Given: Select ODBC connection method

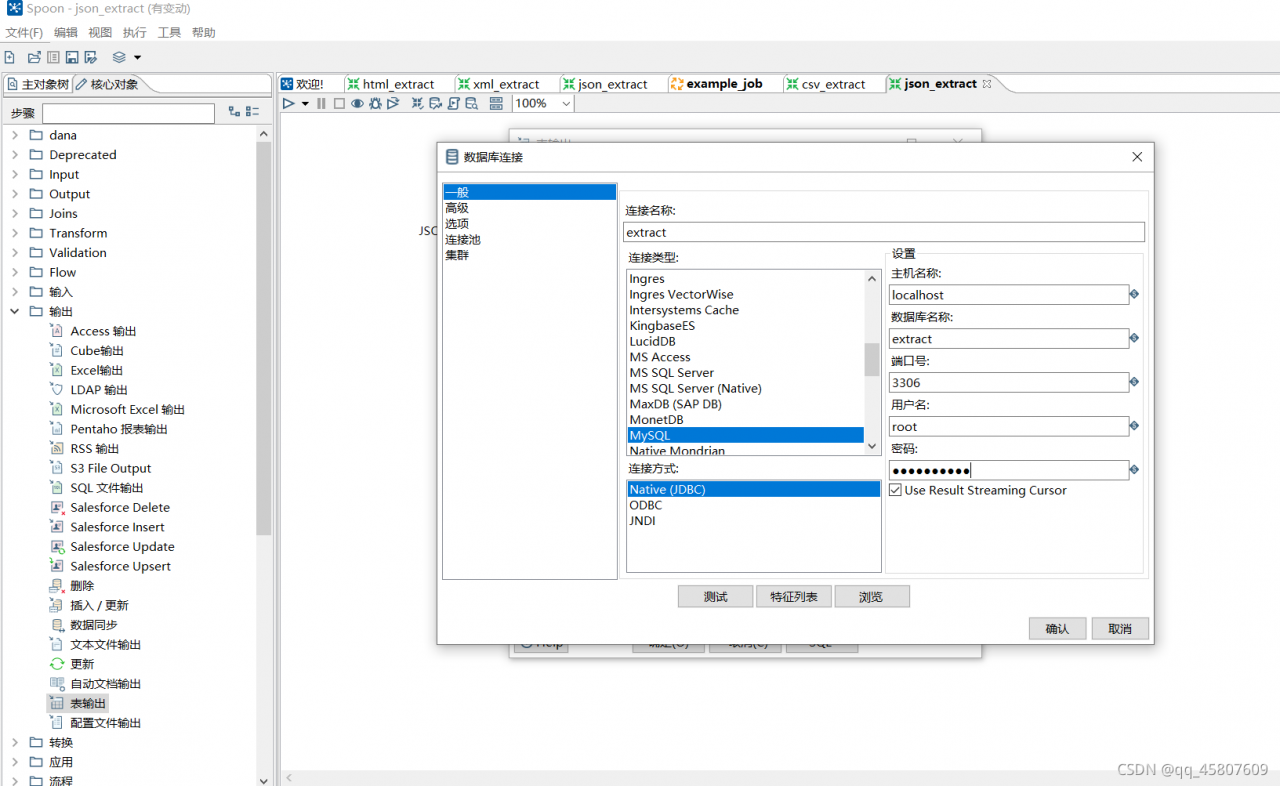Looking at the screenshot, I should [645, 505].
